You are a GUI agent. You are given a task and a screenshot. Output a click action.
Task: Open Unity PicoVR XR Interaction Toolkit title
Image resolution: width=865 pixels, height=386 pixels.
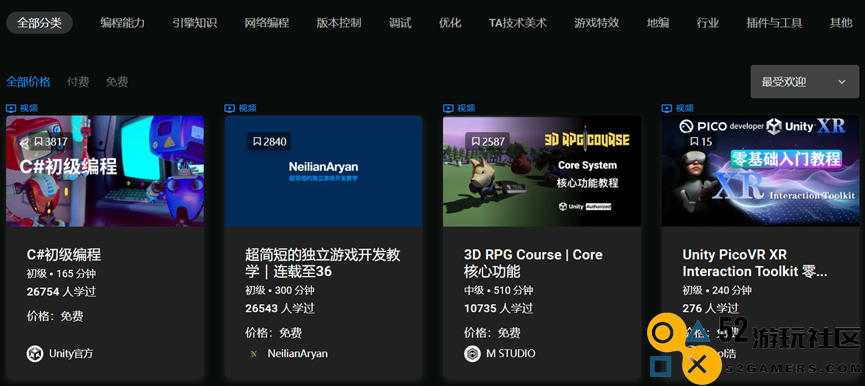[755, 263]
